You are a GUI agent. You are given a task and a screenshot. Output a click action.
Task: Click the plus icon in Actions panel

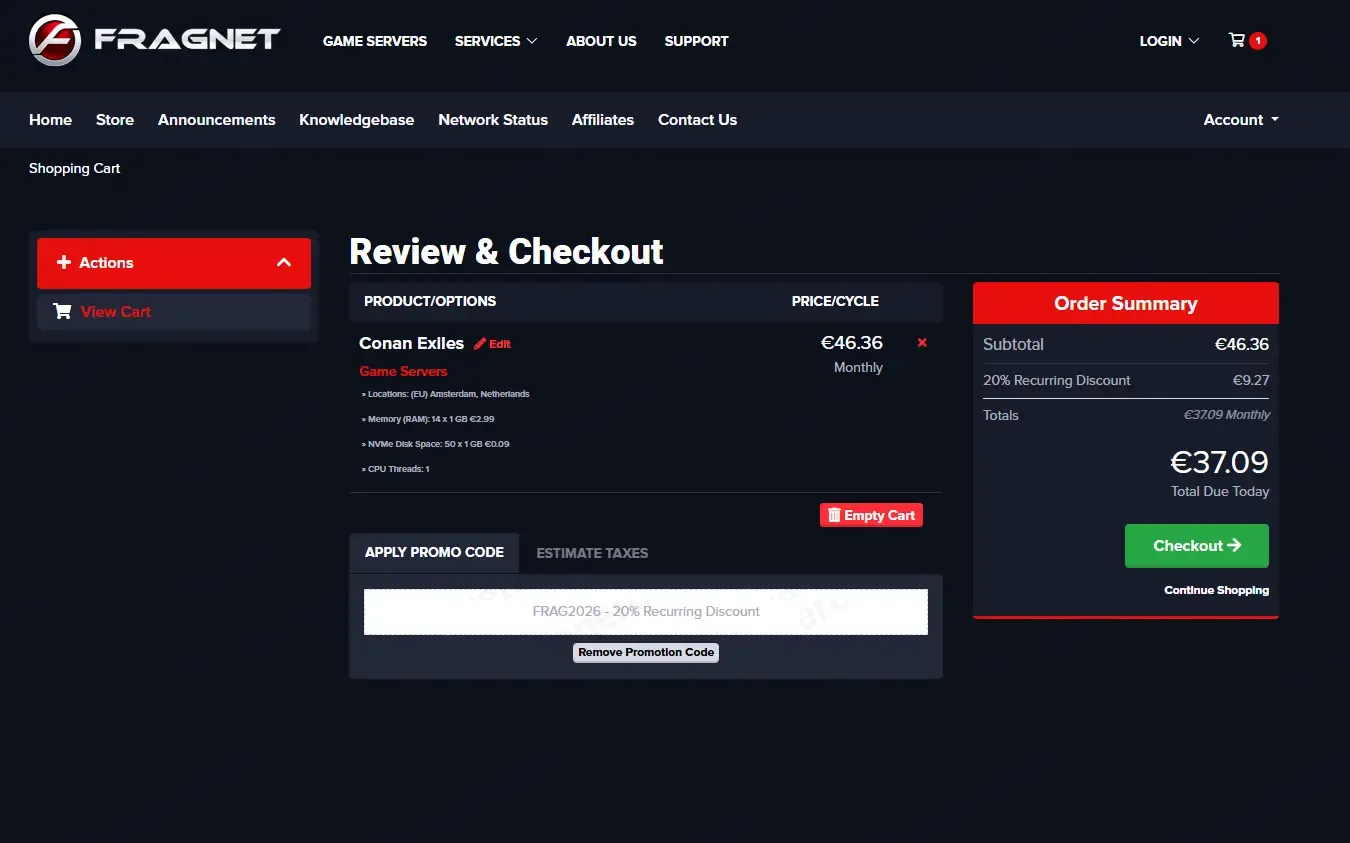[64, 262]
